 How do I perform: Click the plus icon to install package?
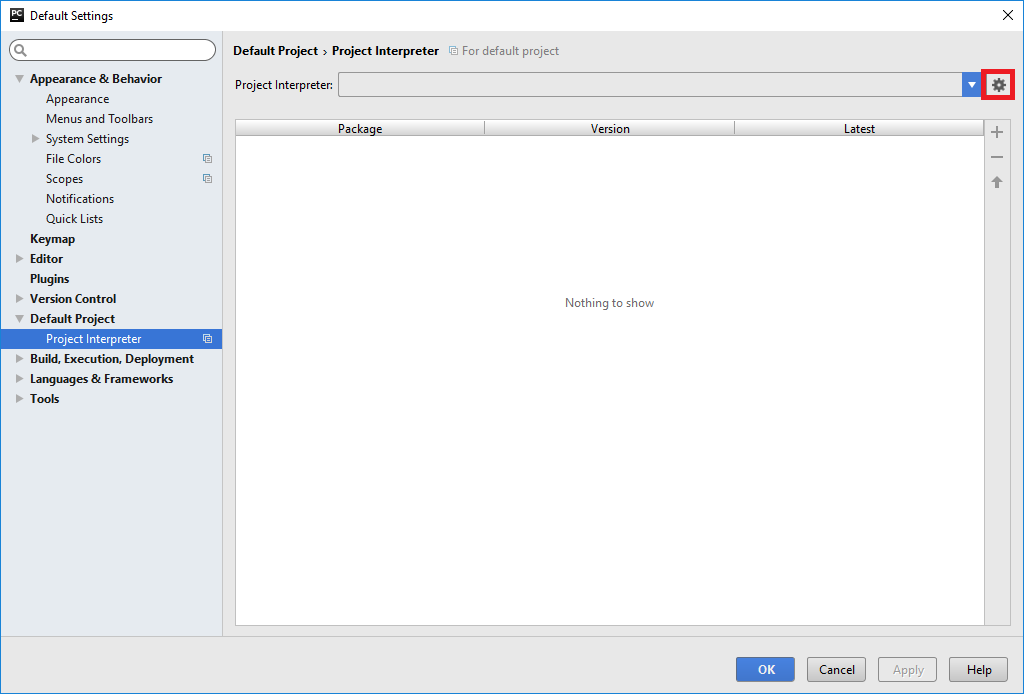point(996,132)
